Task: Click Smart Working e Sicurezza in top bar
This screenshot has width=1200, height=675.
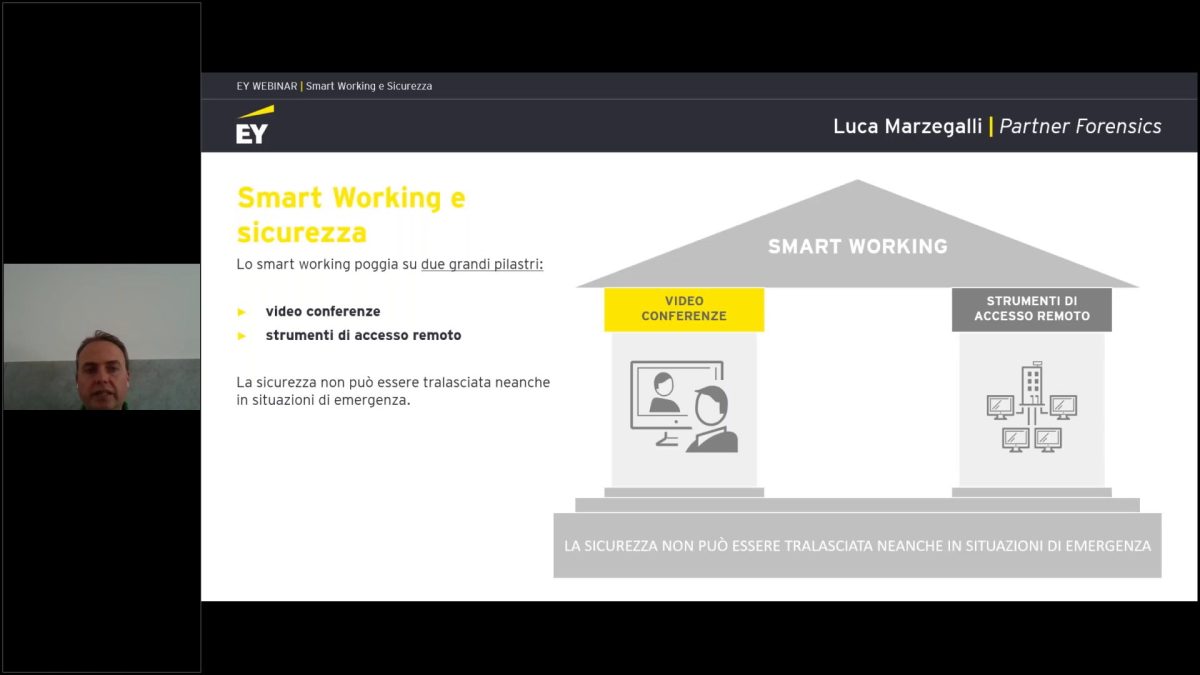Action: tap(369, 86)
